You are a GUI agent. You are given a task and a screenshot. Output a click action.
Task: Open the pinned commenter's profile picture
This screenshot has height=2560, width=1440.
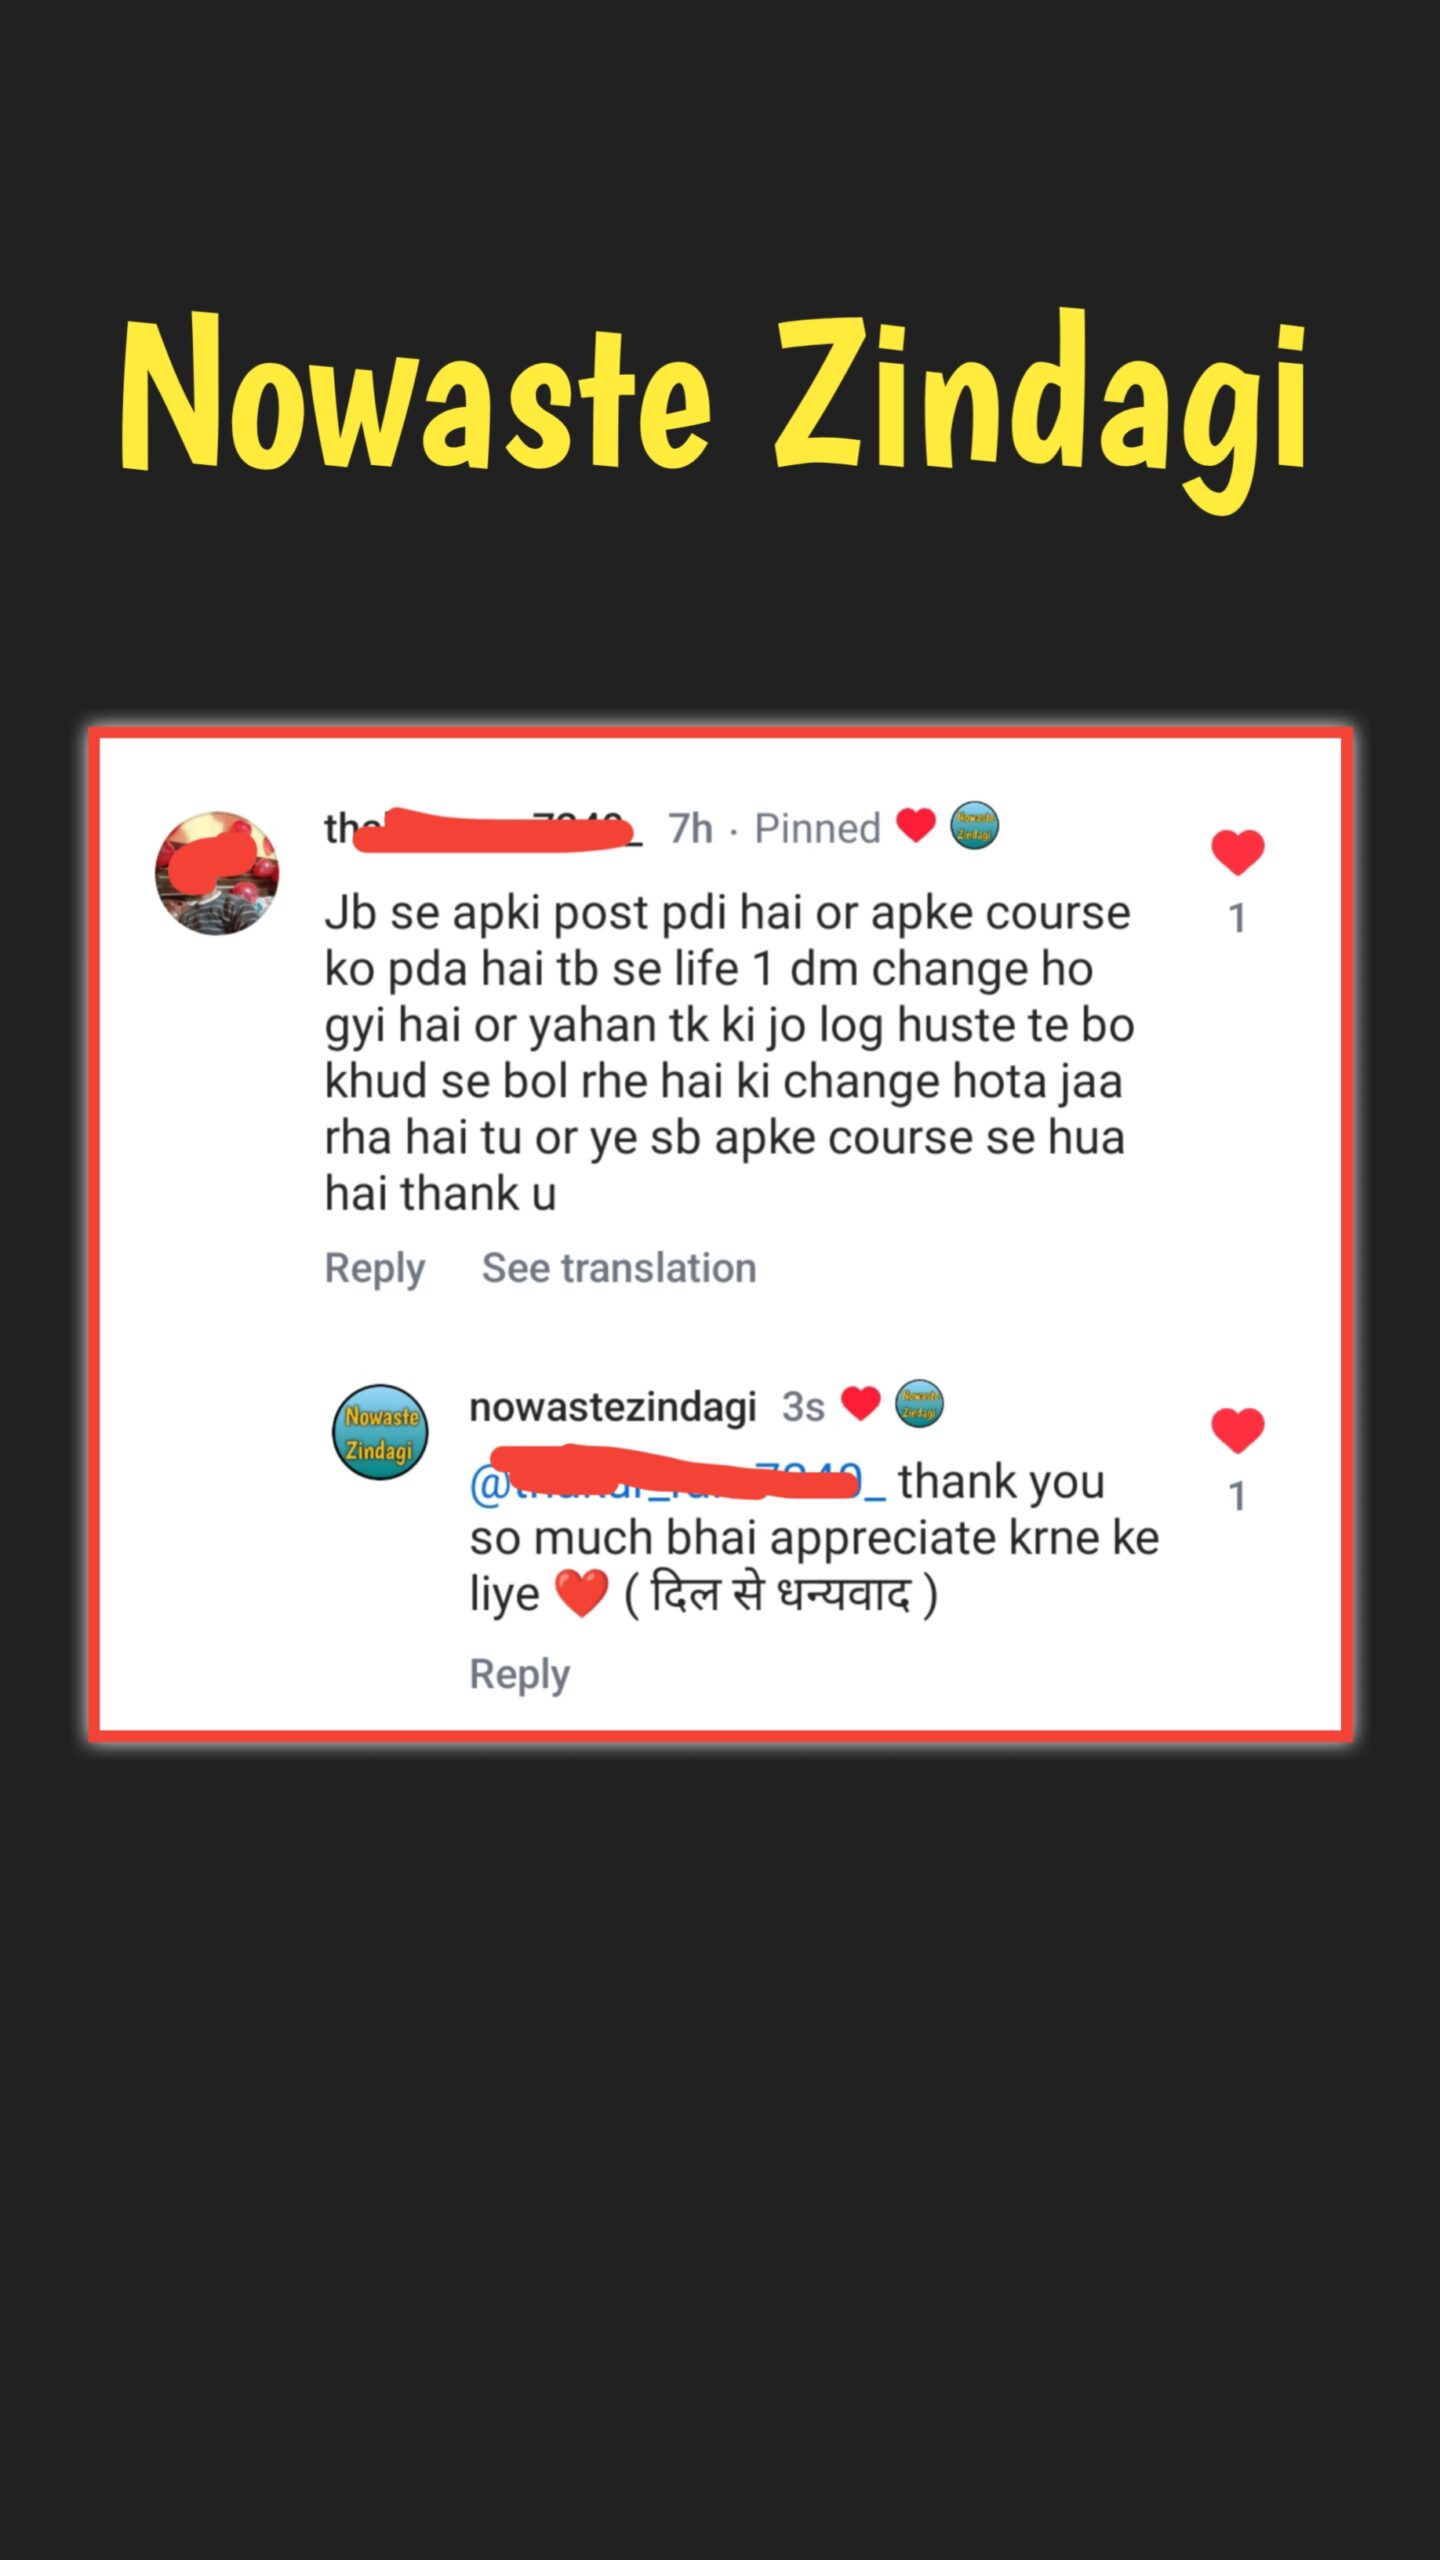[217, 873]
